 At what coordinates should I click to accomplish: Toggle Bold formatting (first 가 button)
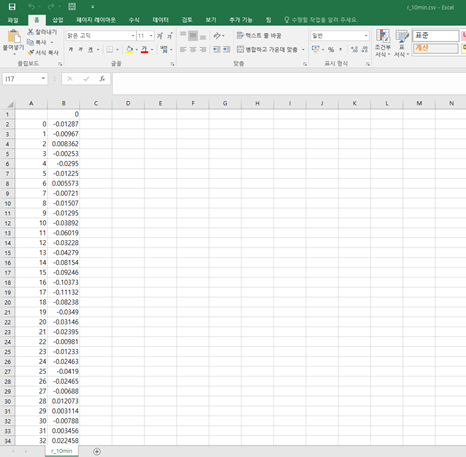(x=71, y=49)
